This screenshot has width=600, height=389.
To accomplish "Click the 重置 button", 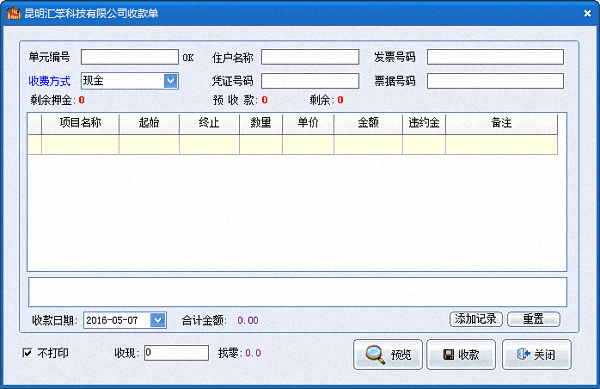I will click(x=533, y=319).
